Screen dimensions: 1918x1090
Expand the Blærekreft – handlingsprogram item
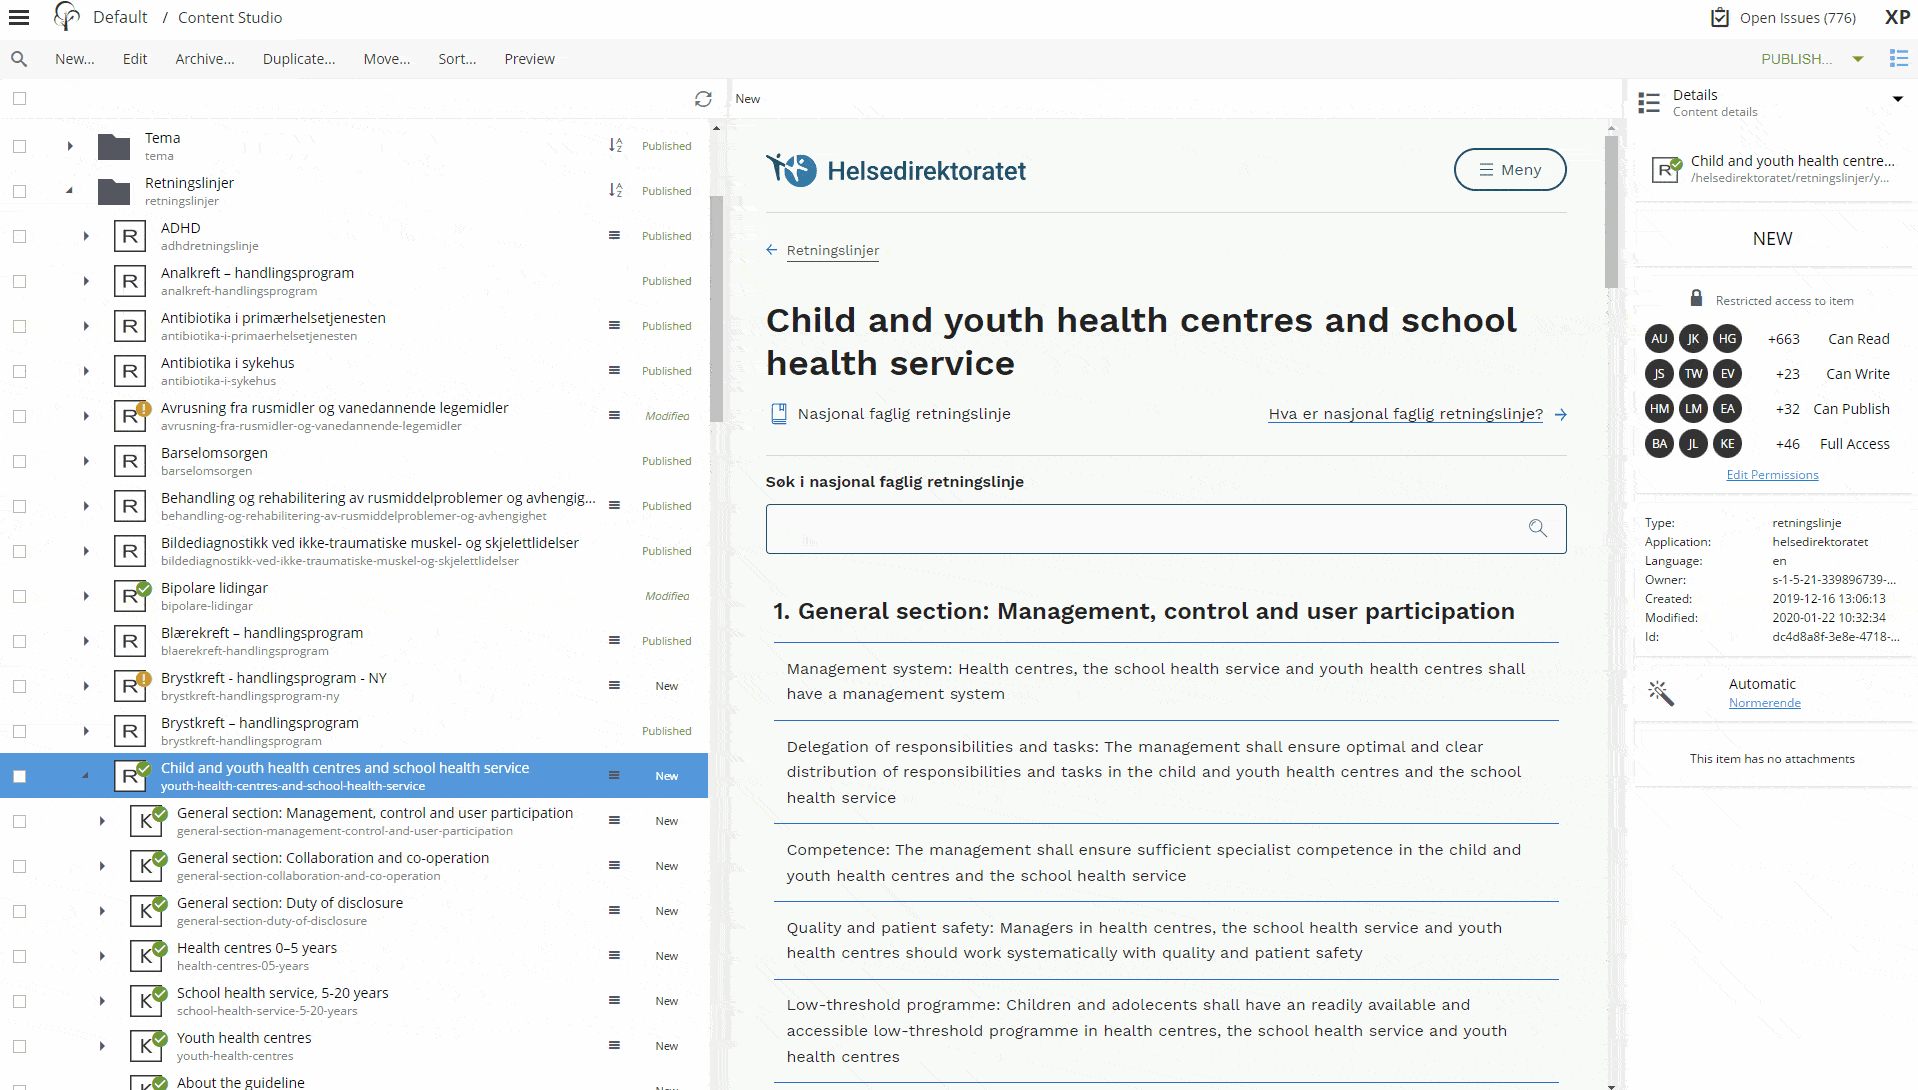click(86, 641)
